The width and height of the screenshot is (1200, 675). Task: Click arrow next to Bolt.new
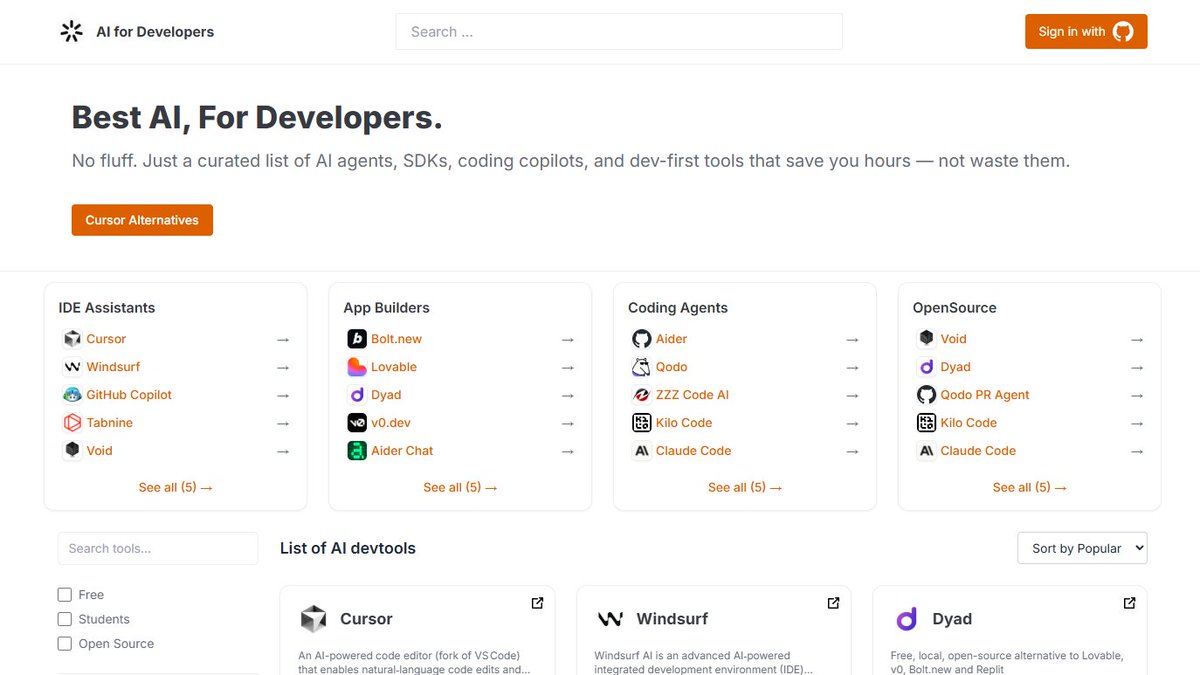[568, 340]
